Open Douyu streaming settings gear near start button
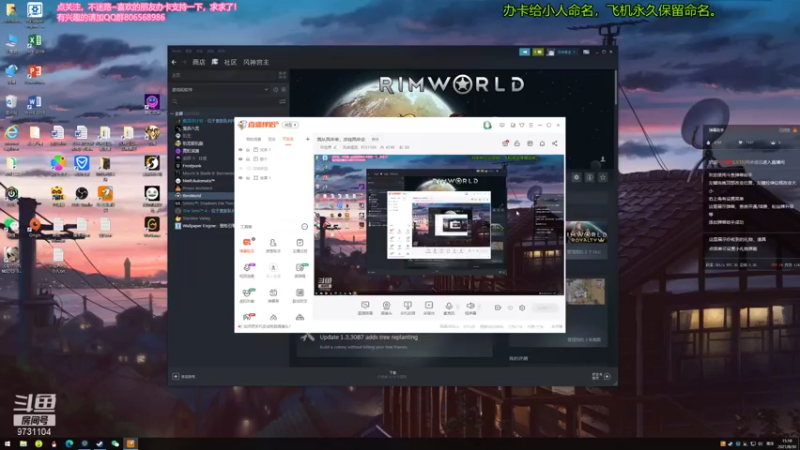Screen dimensions: 800x450 (522, 308)
